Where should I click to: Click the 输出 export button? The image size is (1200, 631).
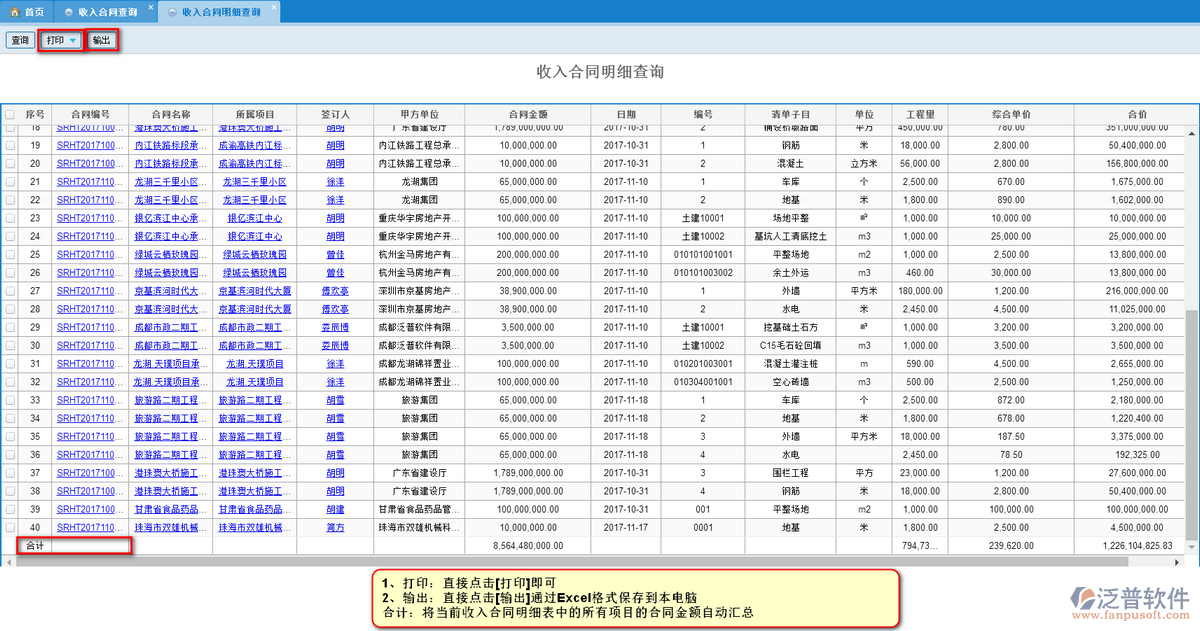point(102,40)
